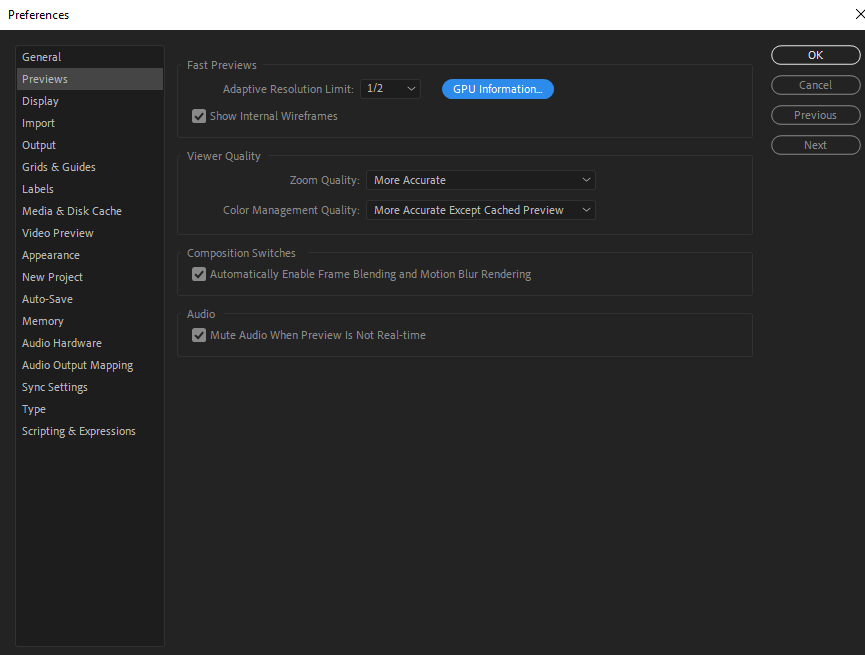This screenshot has width=865, height=655.
Task: Toggle Show Internal Wireframes
Action: point(199,116)
